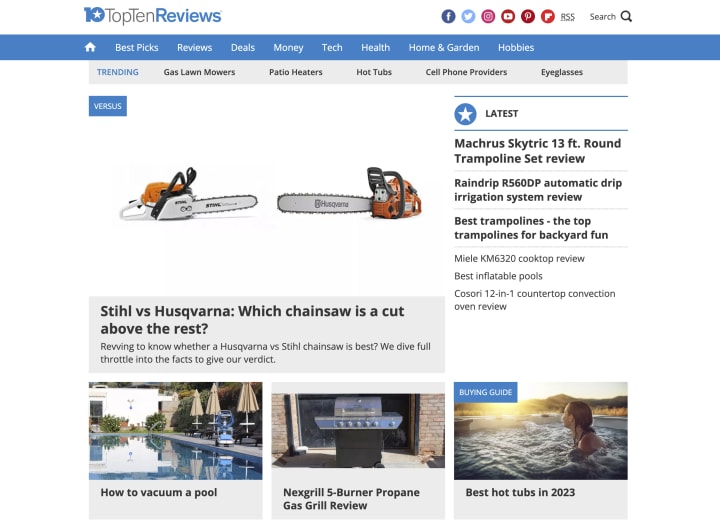Click the TRENDING label
Screen dimensions: 720x526
pyautogui.click(x=118, y=72)
